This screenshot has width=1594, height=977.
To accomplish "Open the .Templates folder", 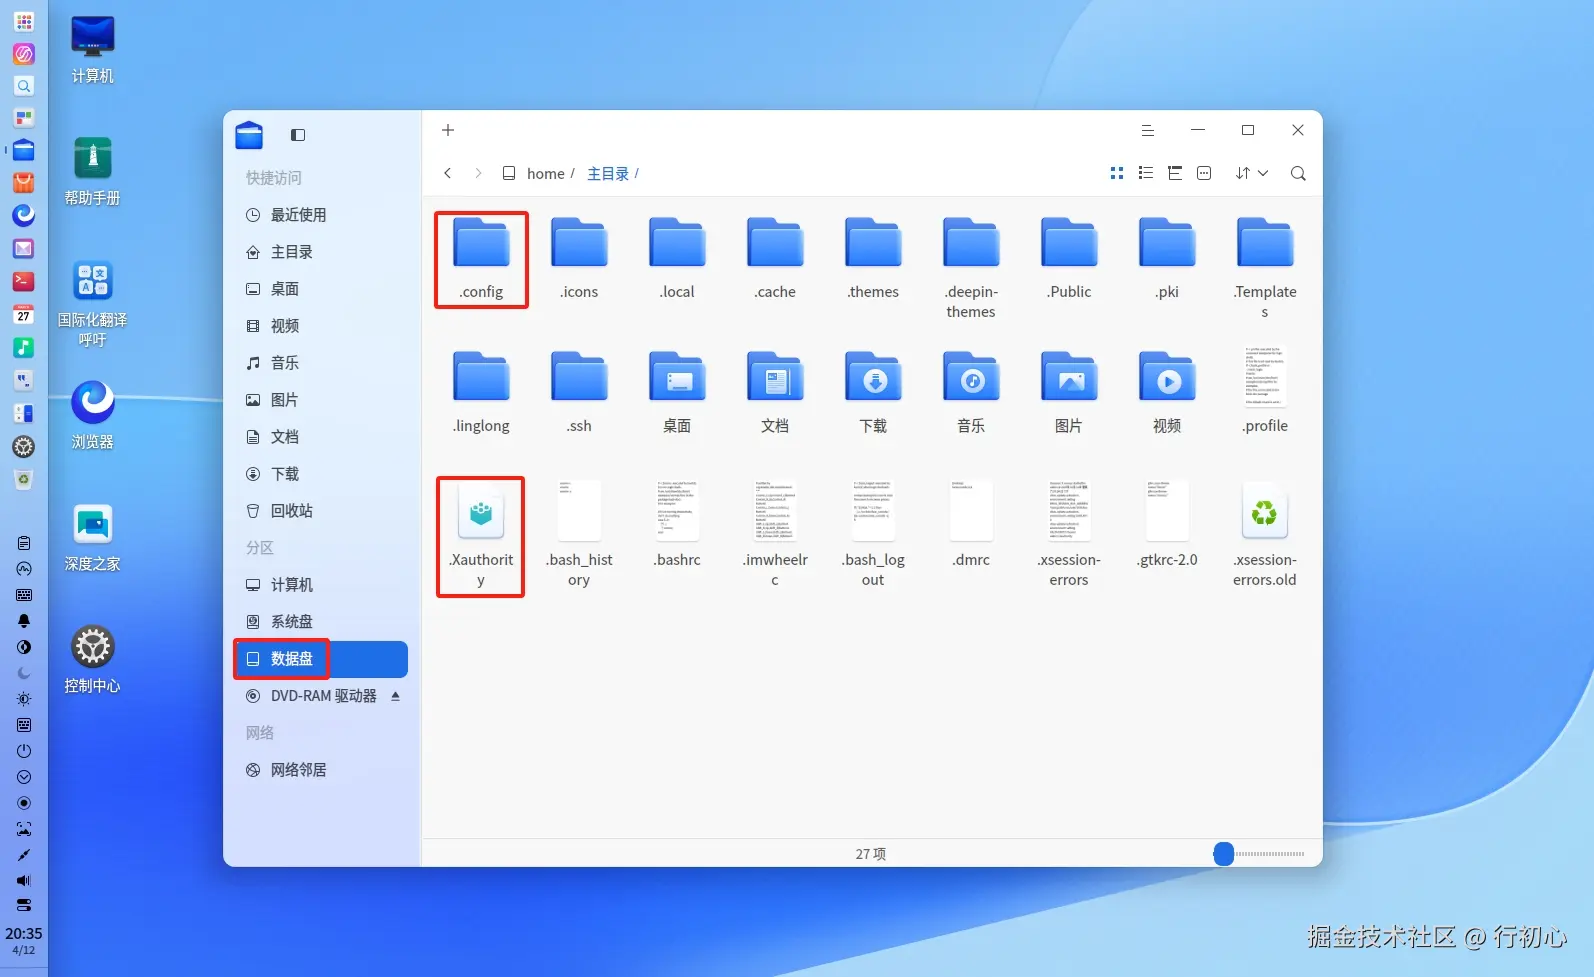I will [x=1265, y=268].
